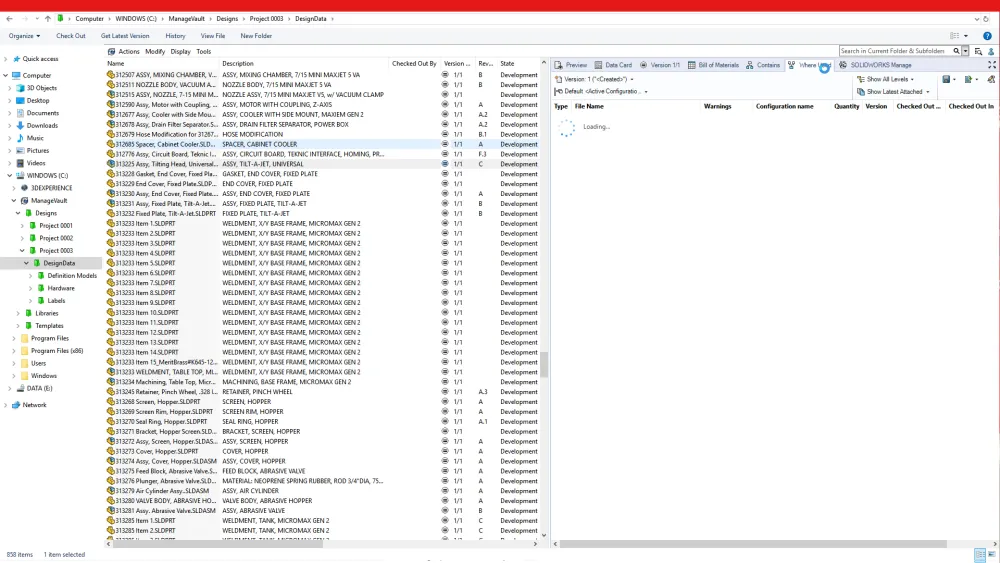Screen dimensions: 1000x563
Task: Switch to the Bill of Materials tab
Action: (713, 65)
